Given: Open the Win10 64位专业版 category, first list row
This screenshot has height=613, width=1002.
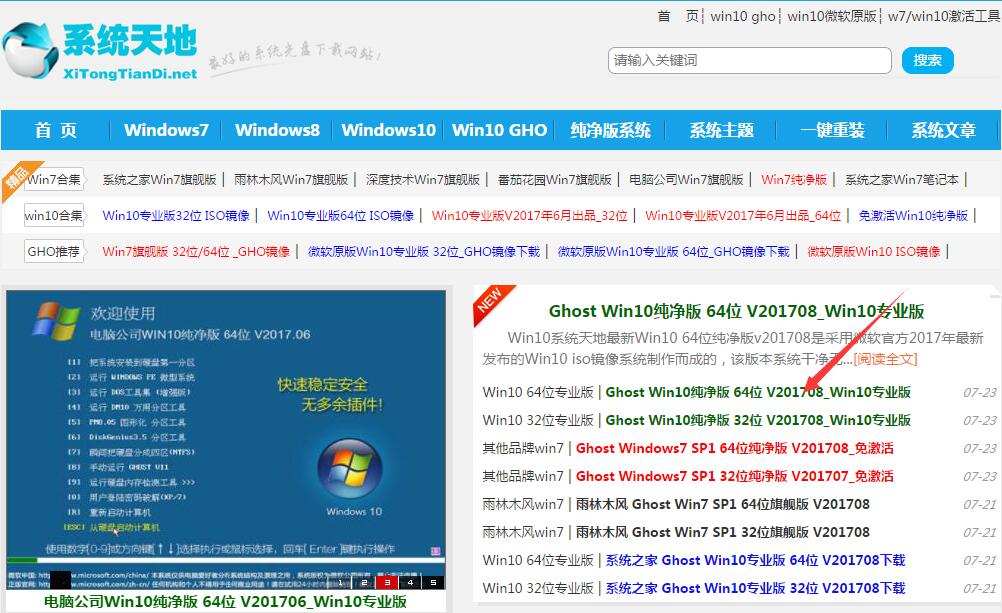Looking at the screenshot, I should (538, 392).
